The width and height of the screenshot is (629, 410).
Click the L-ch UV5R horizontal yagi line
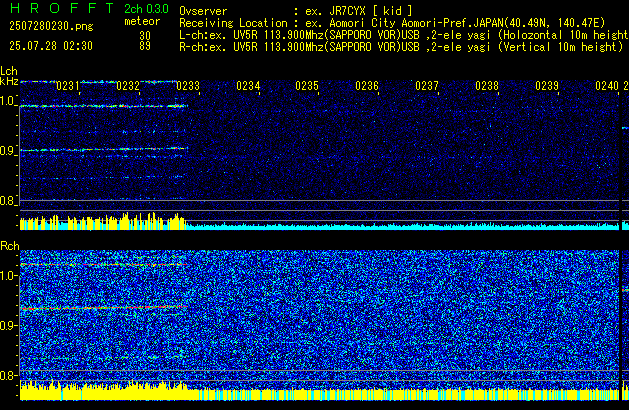tap(404, 35)
